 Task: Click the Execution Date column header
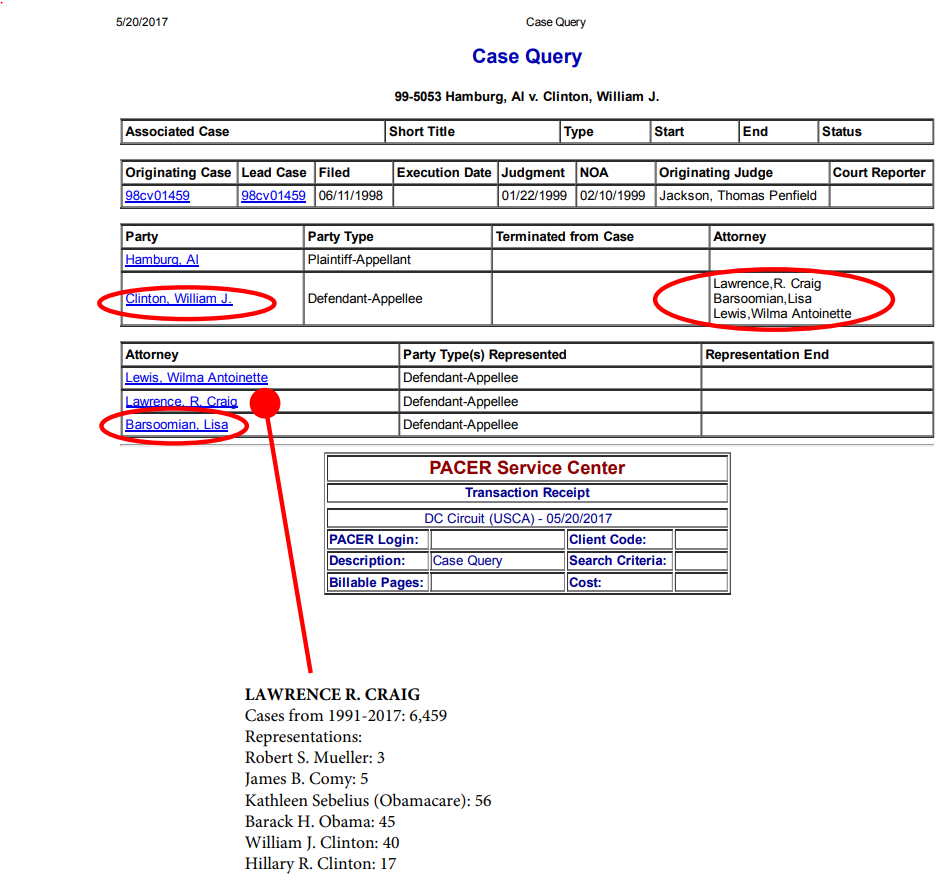pos(444,172)
